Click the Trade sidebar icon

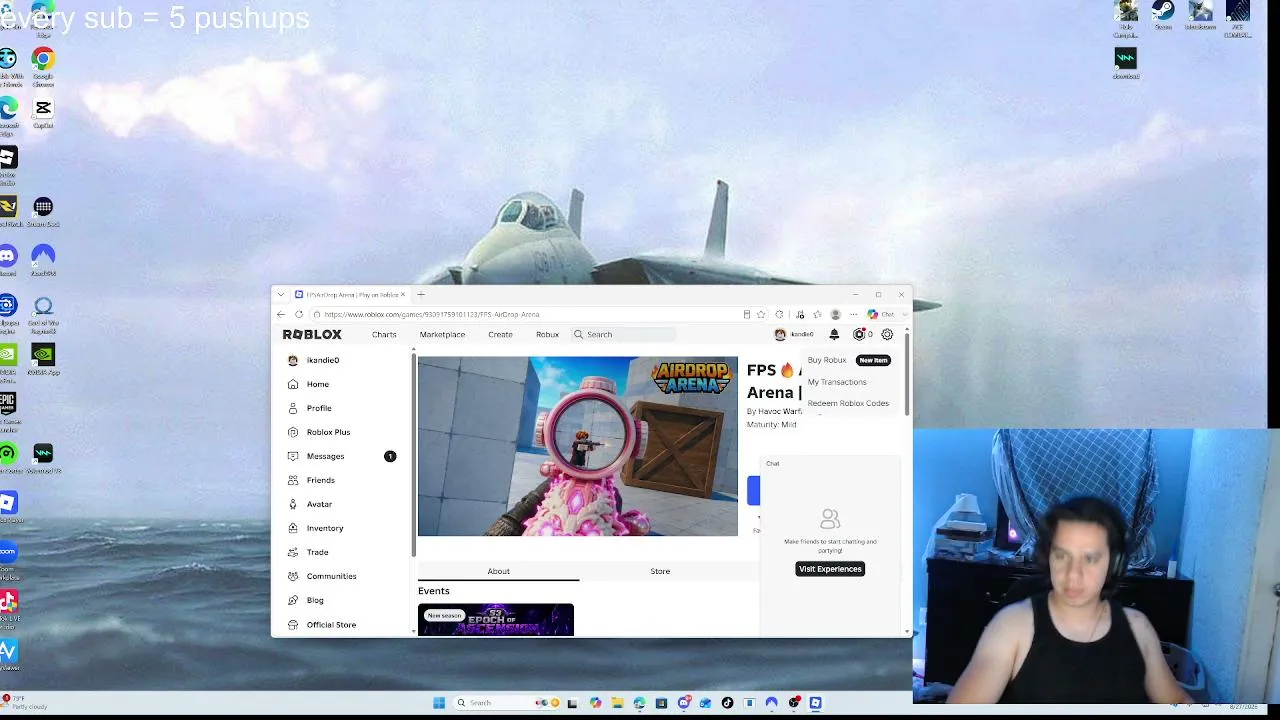tap(293, 552)
